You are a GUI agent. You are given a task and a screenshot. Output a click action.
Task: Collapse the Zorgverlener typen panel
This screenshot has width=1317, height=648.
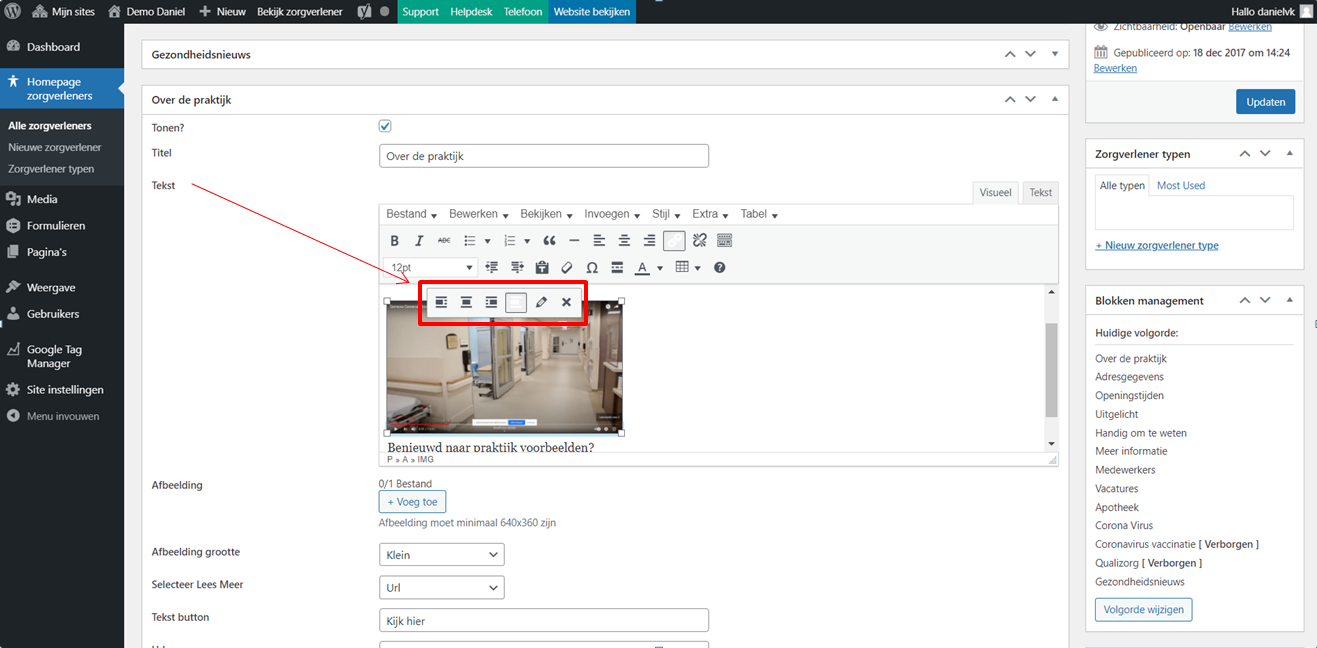point(1290,154)
